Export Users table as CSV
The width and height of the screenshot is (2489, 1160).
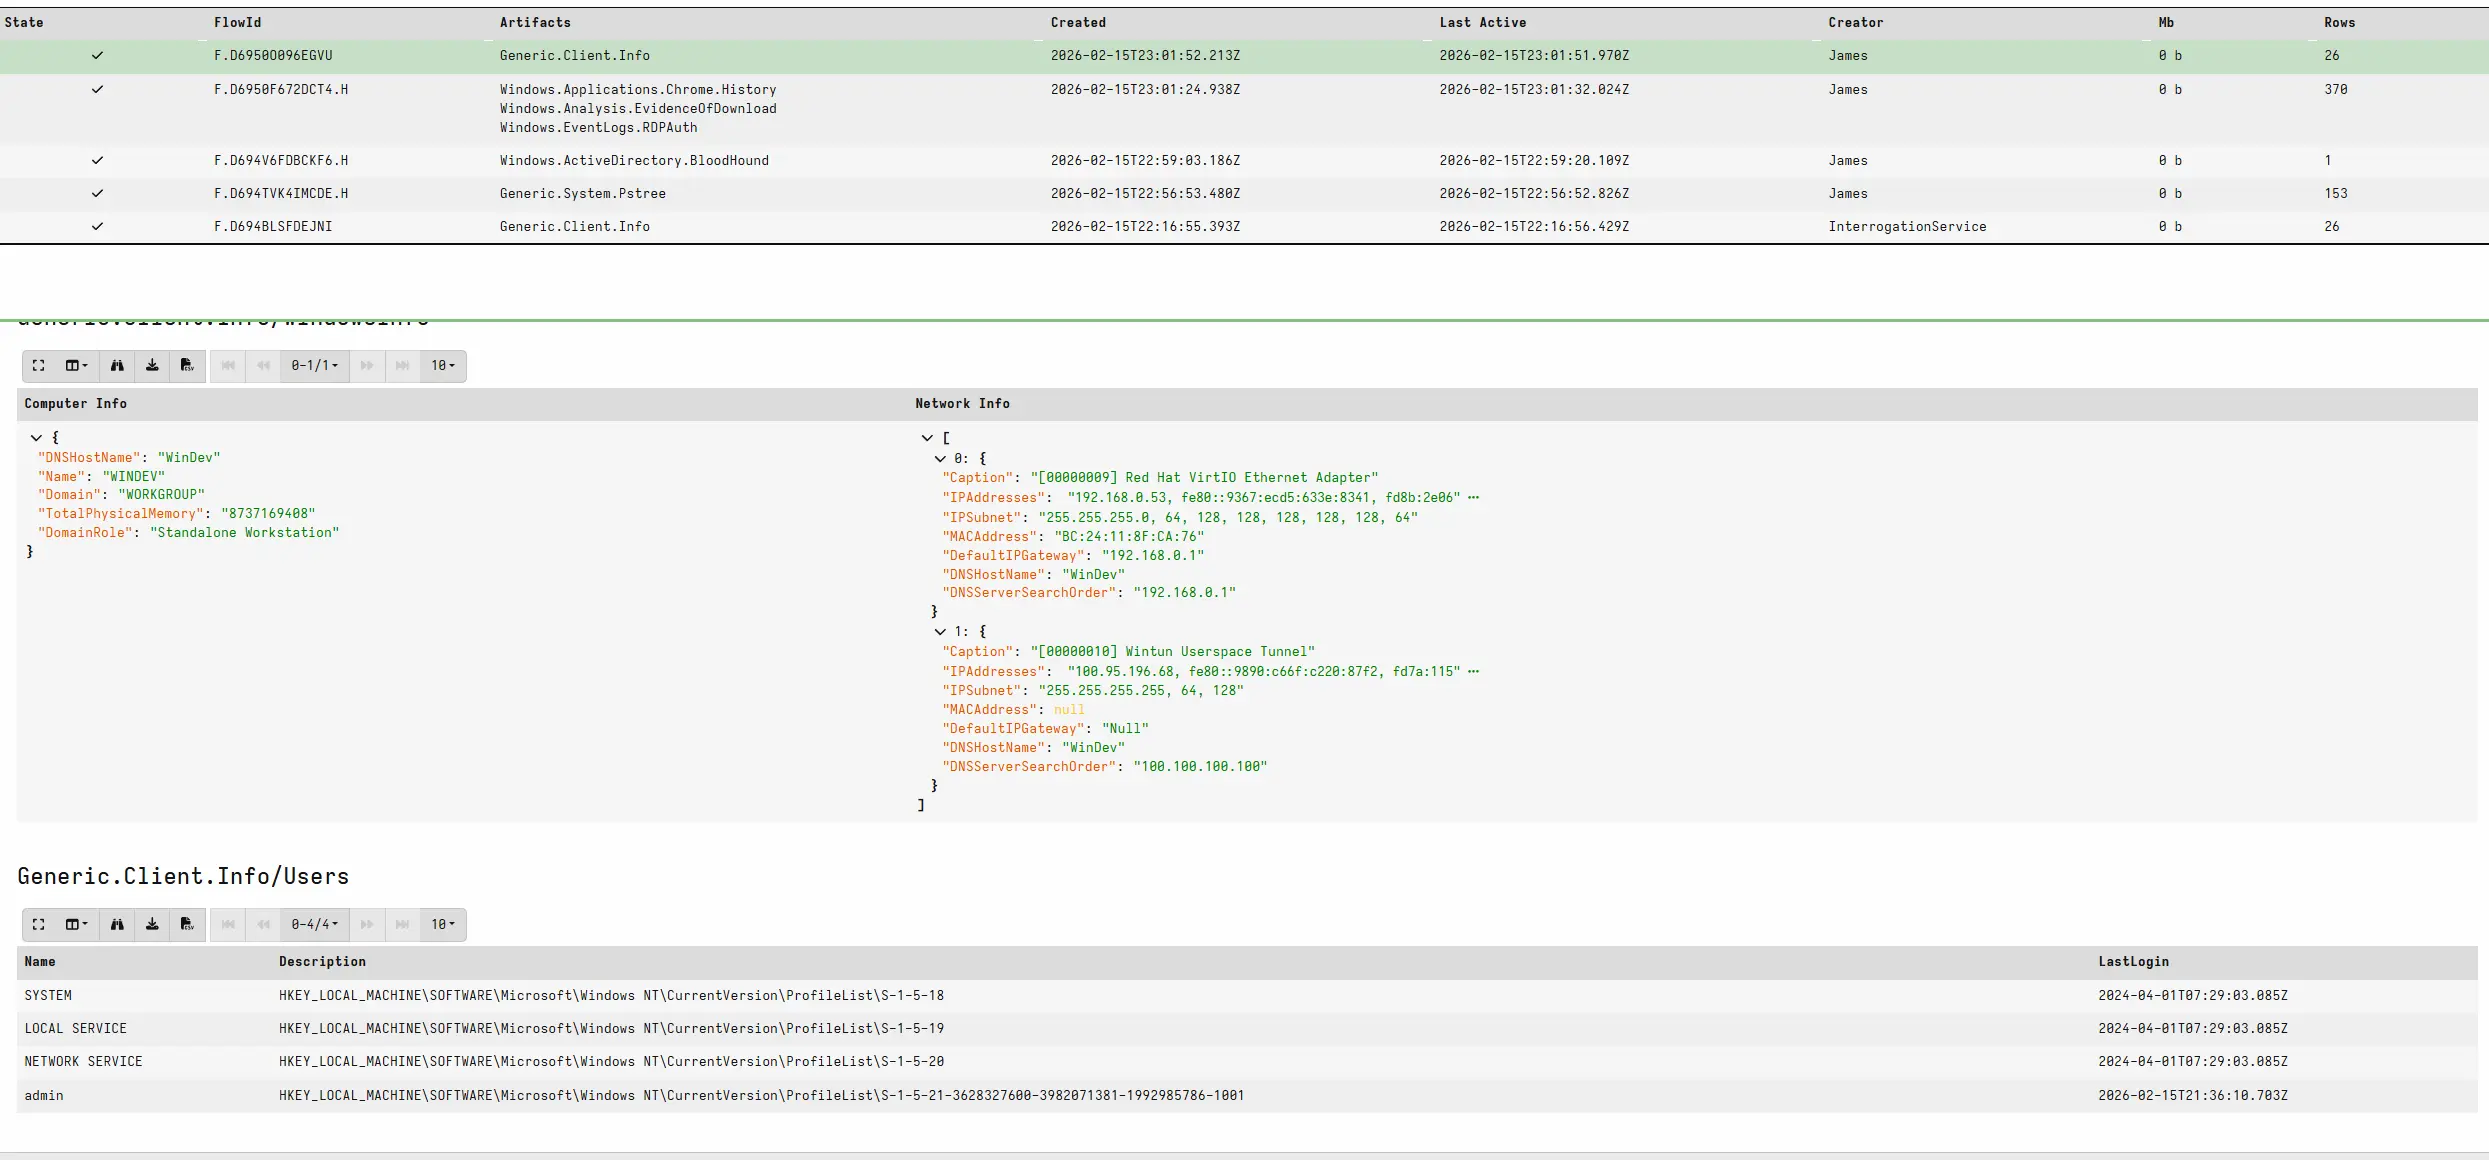(187, 925)
